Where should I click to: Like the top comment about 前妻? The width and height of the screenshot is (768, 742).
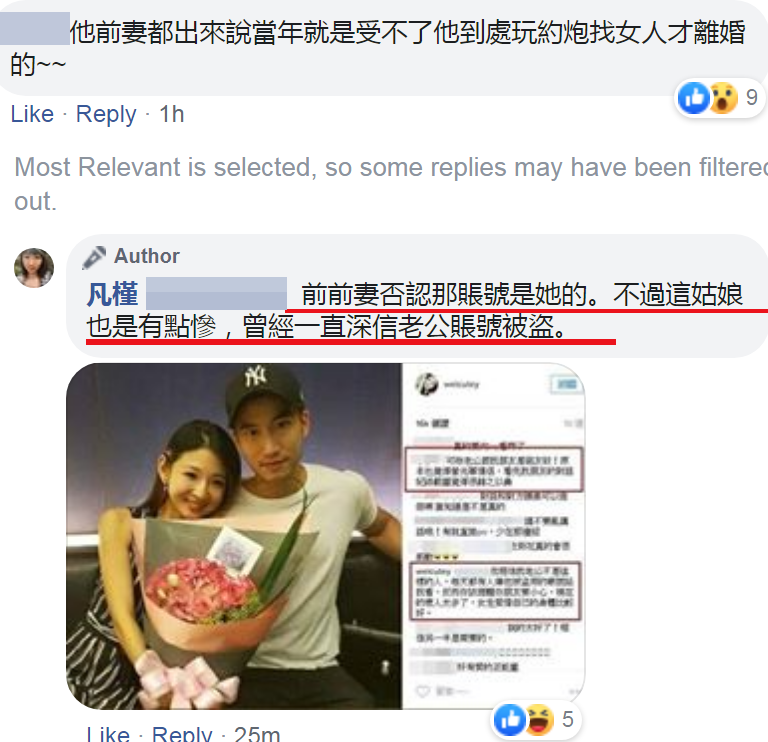32,114
